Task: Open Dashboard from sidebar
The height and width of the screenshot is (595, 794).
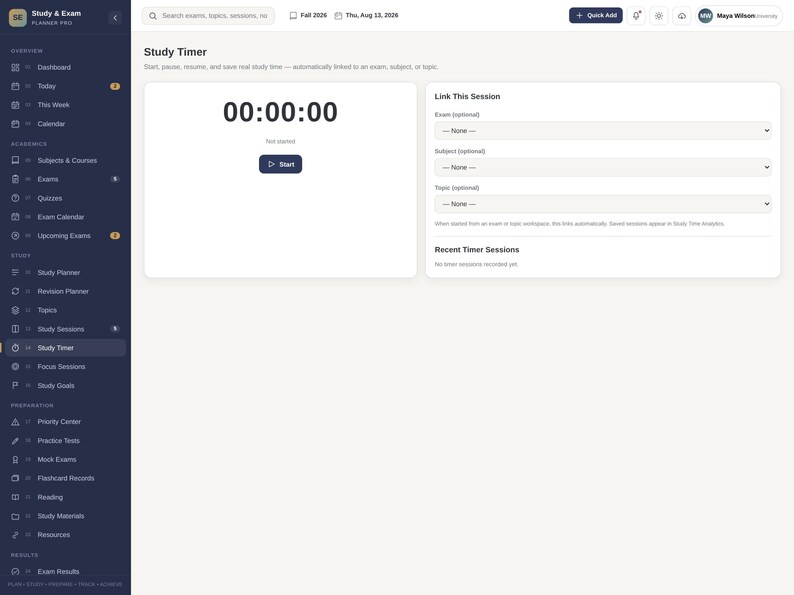Action: point(65,67)
